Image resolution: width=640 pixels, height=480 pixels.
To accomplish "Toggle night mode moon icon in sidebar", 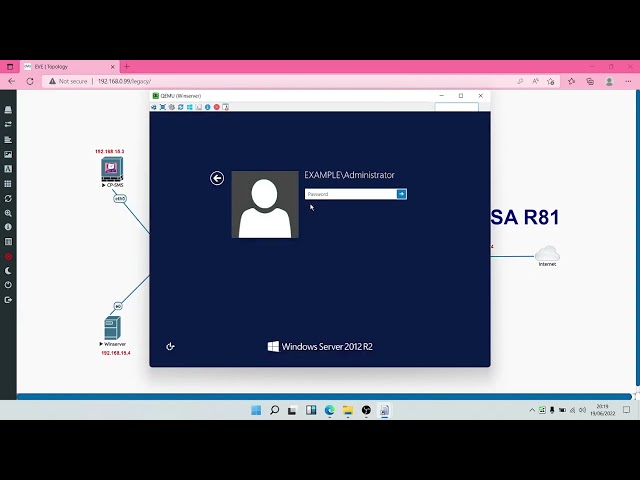I will click(8, 271).
